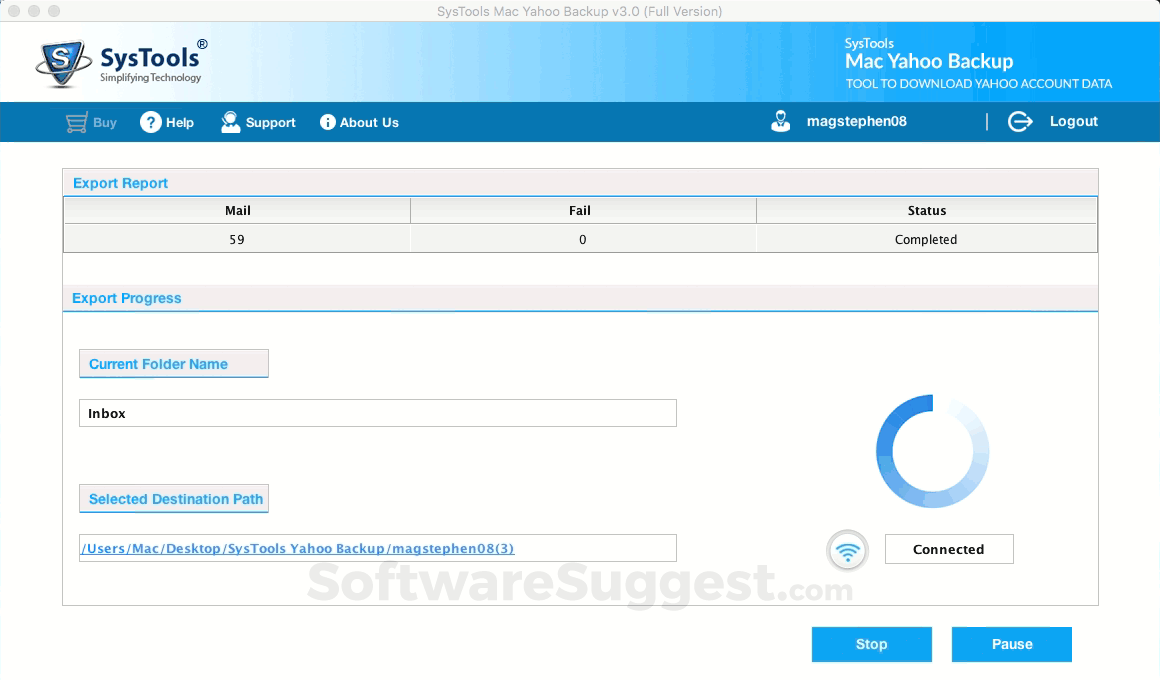1160x680 pixels.
Task: Click the Current Folder Name label
Action: click(x=174, y=364)
